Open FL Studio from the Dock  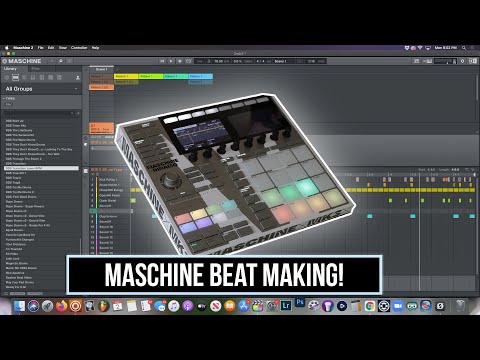pos(103,306)
